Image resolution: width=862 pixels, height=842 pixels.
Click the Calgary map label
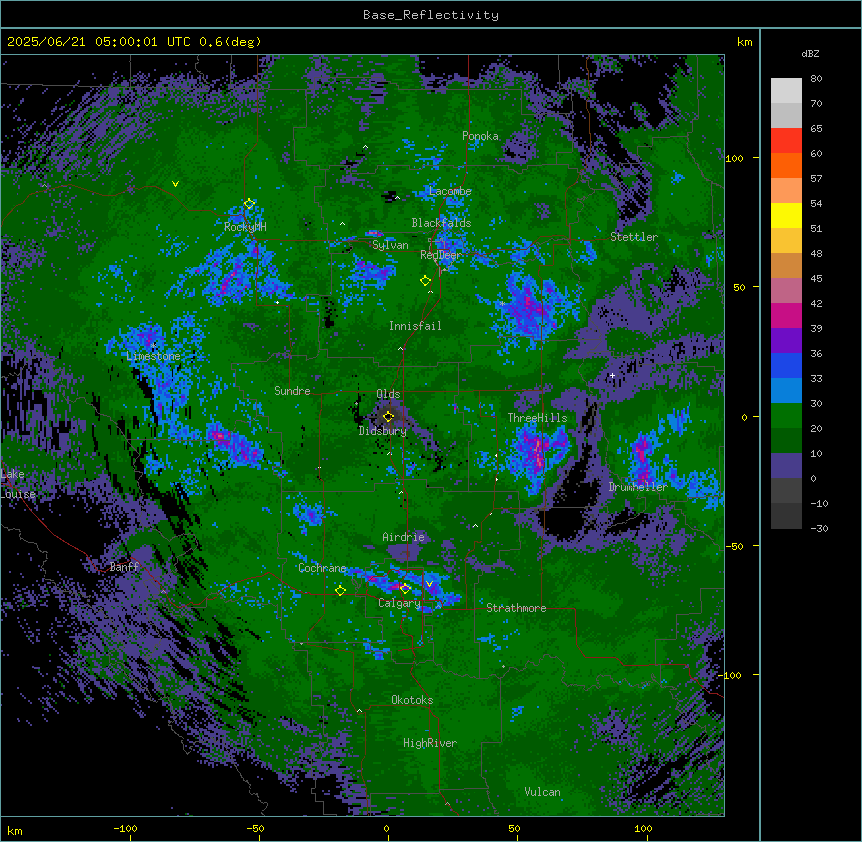coord(399,603)
